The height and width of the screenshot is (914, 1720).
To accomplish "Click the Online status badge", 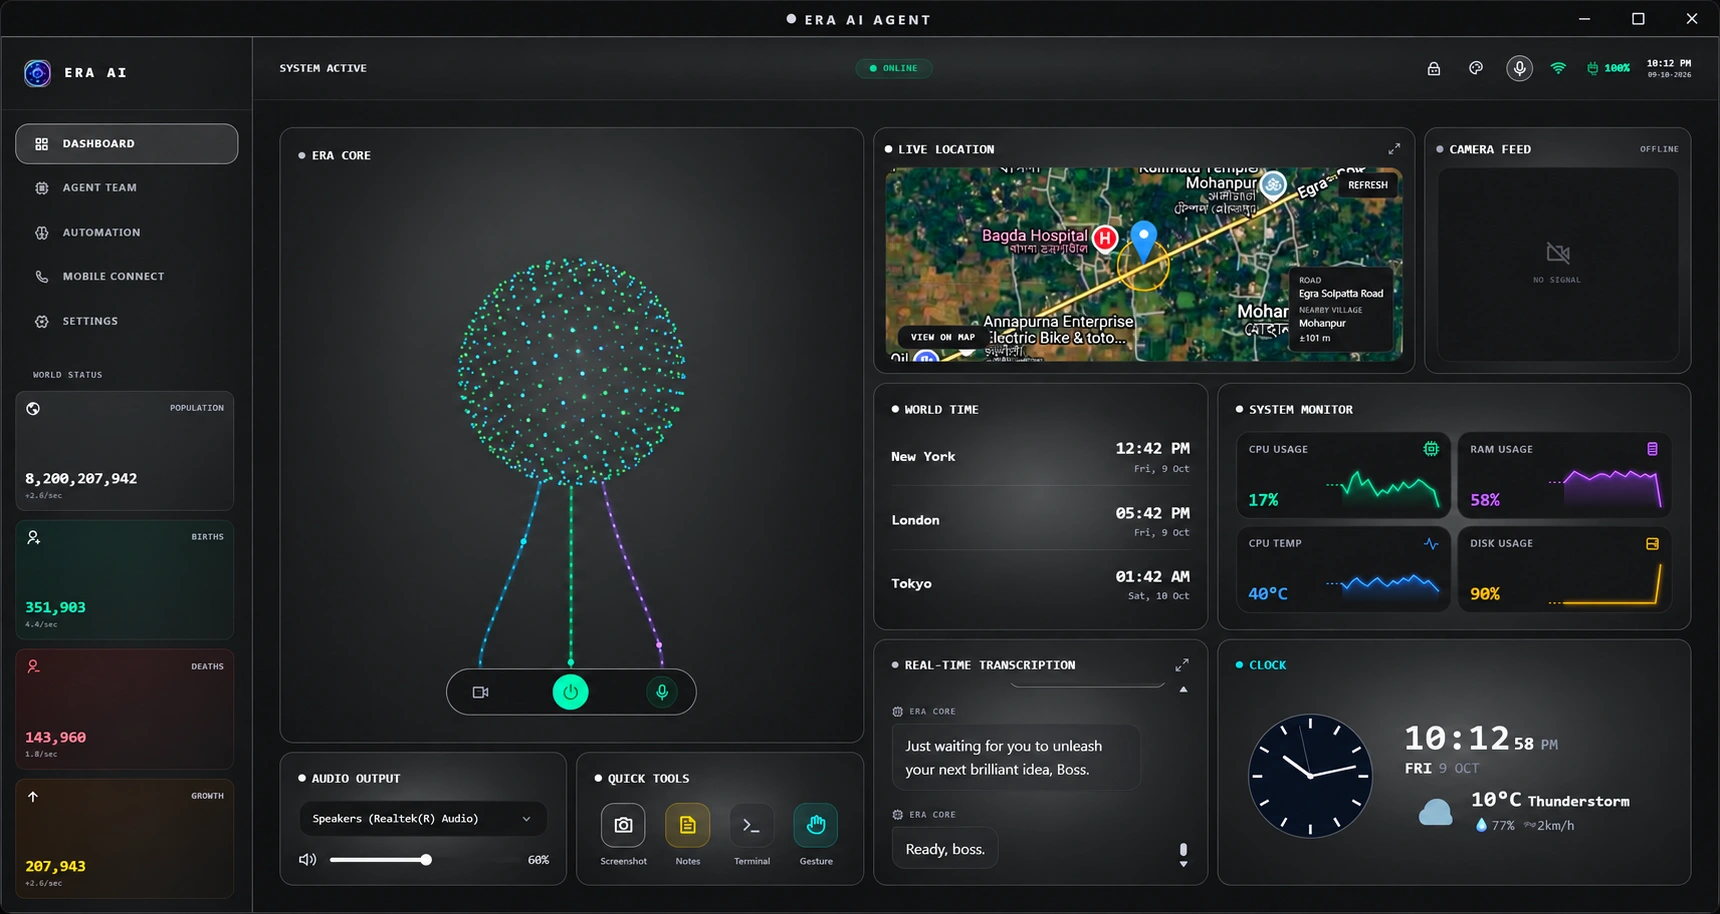I will point(894,68).
